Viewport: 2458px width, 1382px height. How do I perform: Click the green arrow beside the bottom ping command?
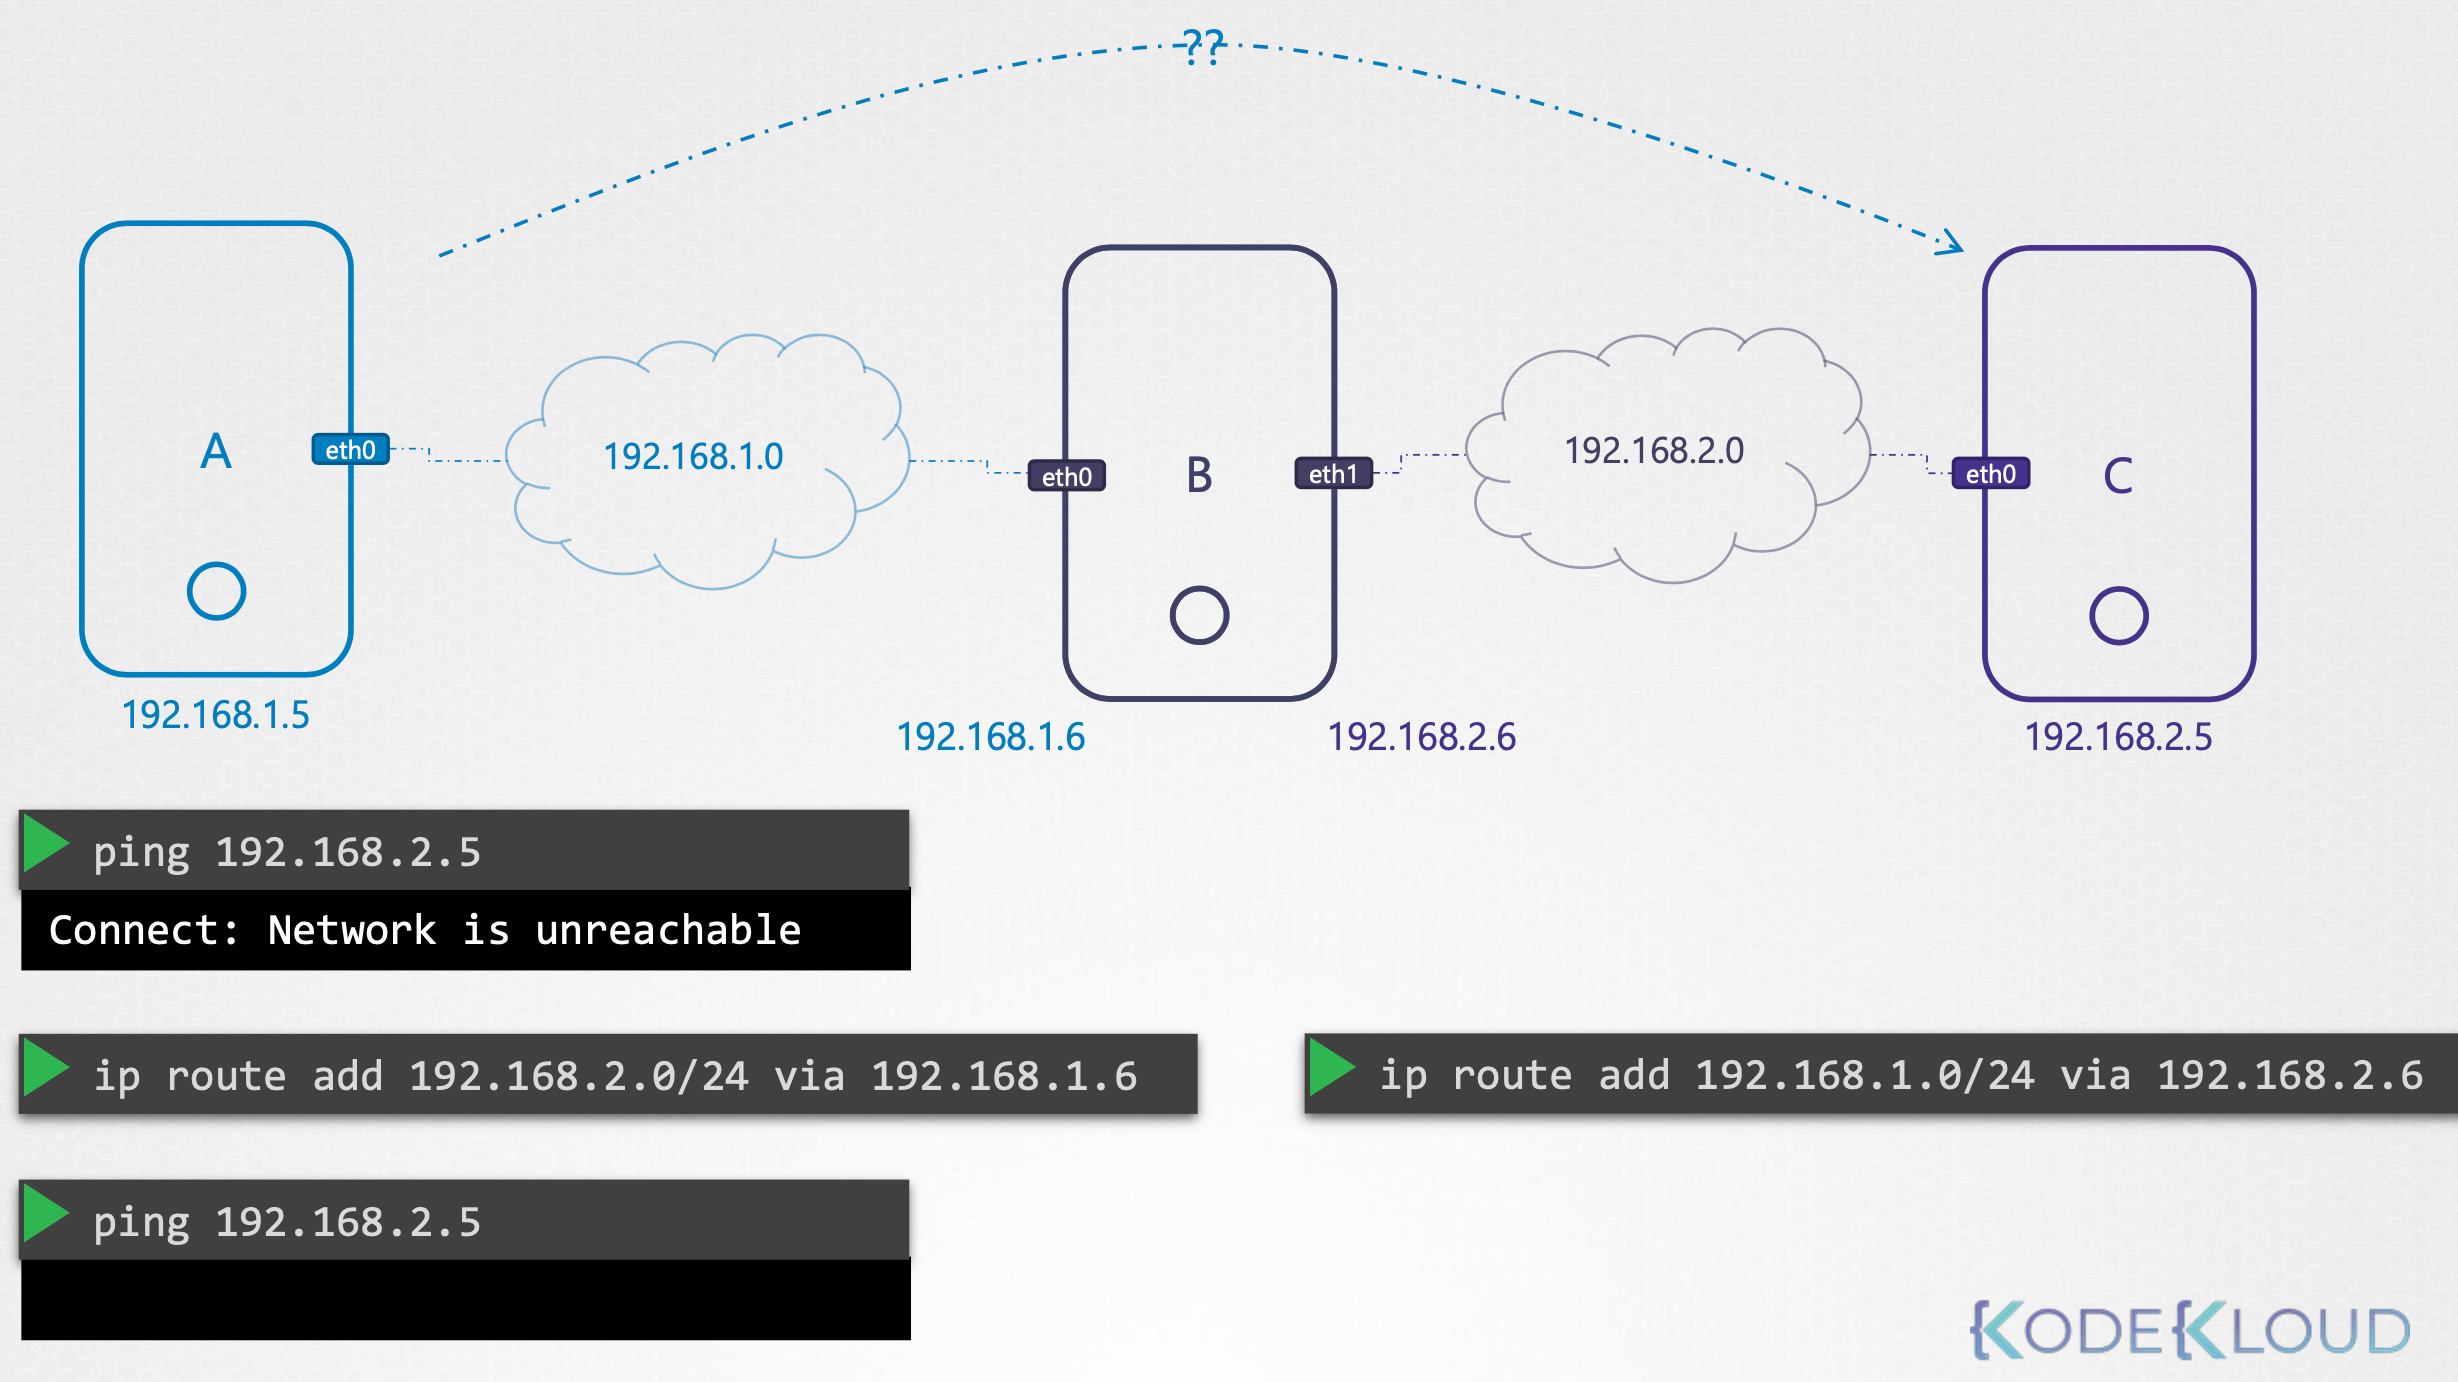[x=45, y=1215]
